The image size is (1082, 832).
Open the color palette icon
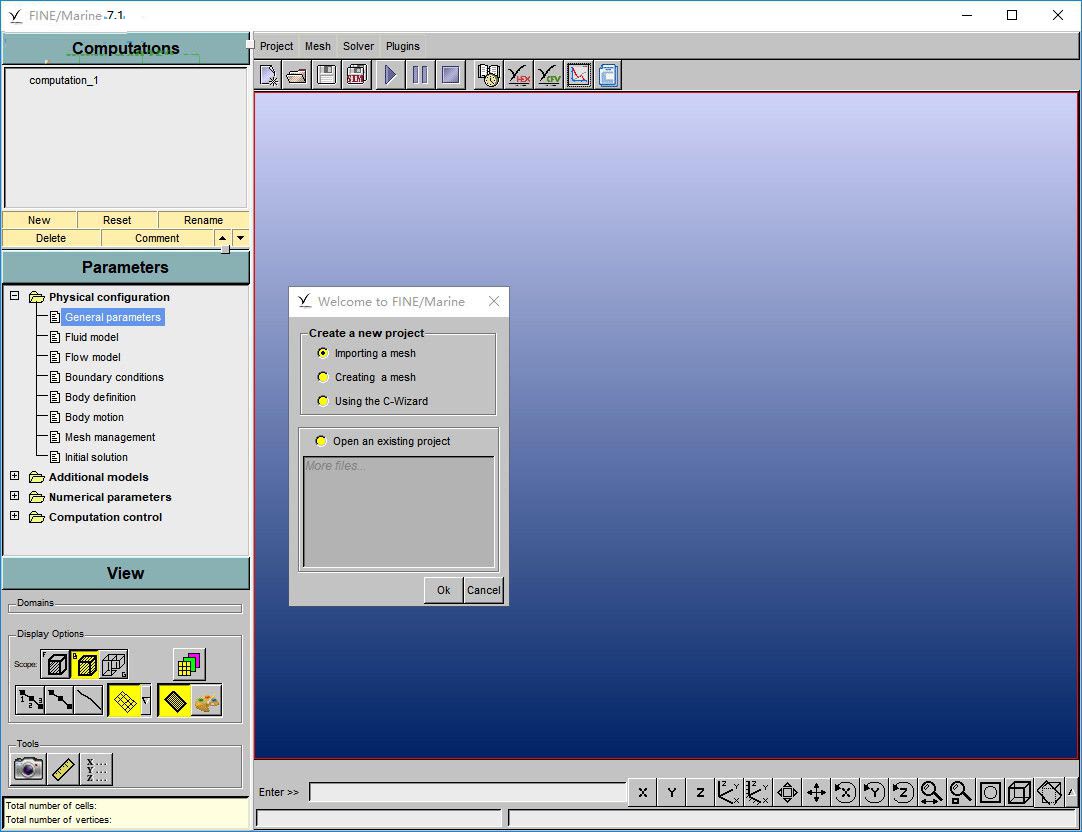[206, 701]
